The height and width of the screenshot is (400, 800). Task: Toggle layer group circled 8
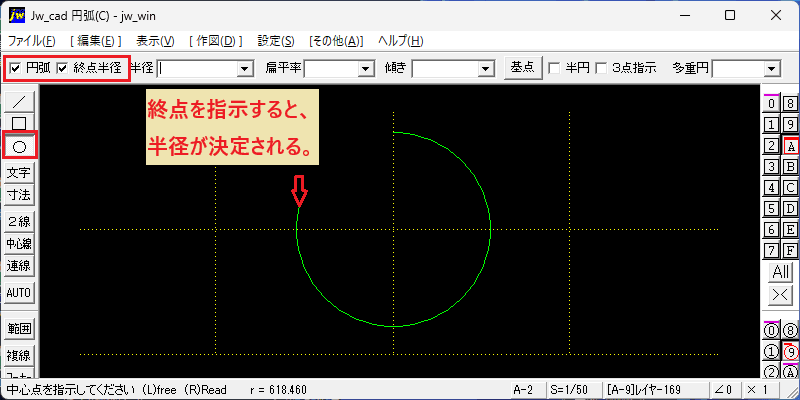coord(790,331)
